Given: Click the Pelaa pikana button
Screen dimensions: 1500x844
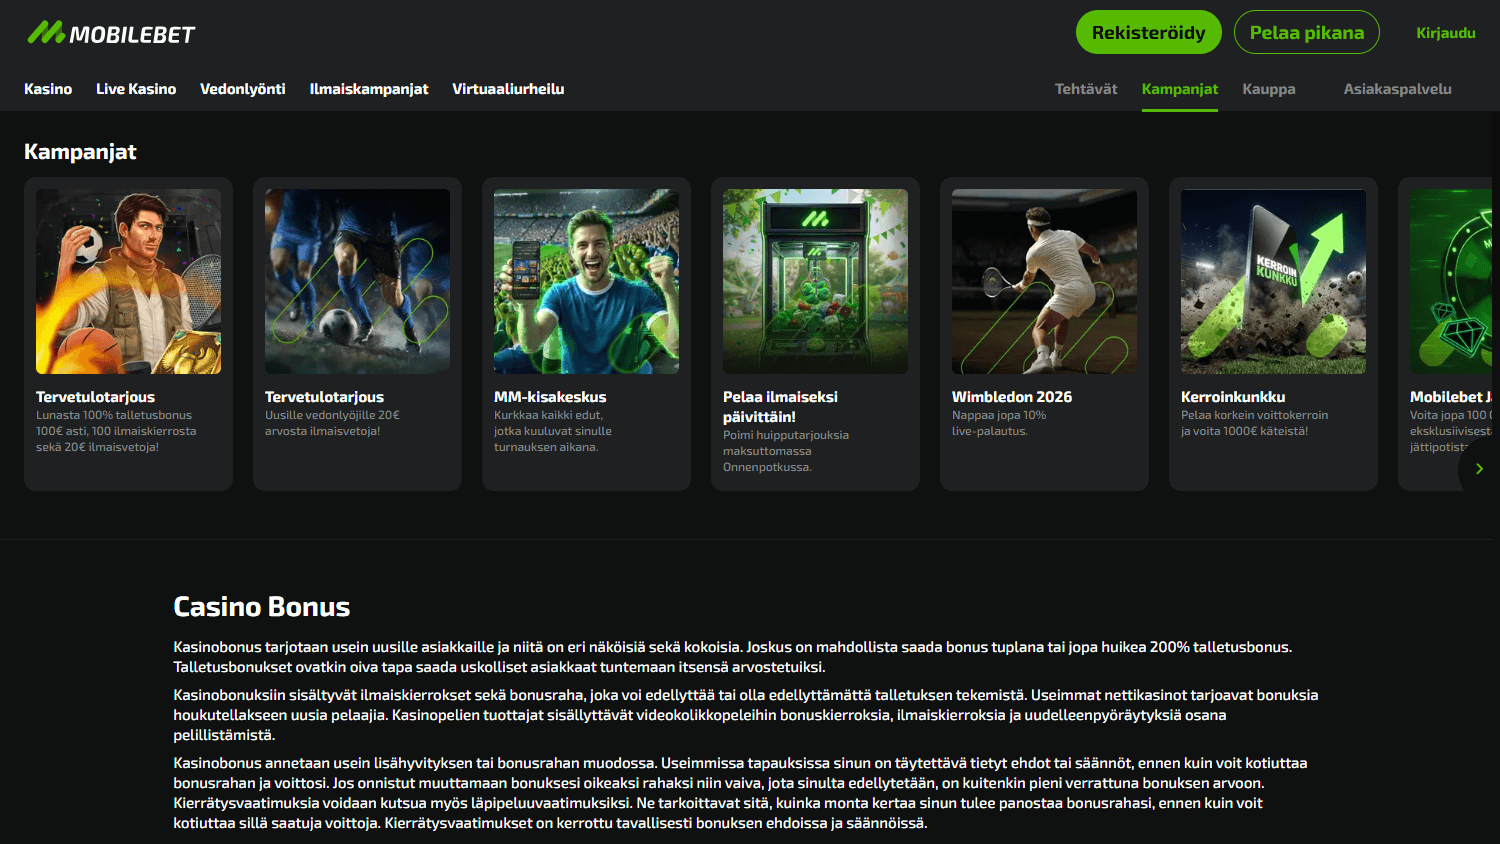Looking at the screenshot, I should [x=1306, y=32].
